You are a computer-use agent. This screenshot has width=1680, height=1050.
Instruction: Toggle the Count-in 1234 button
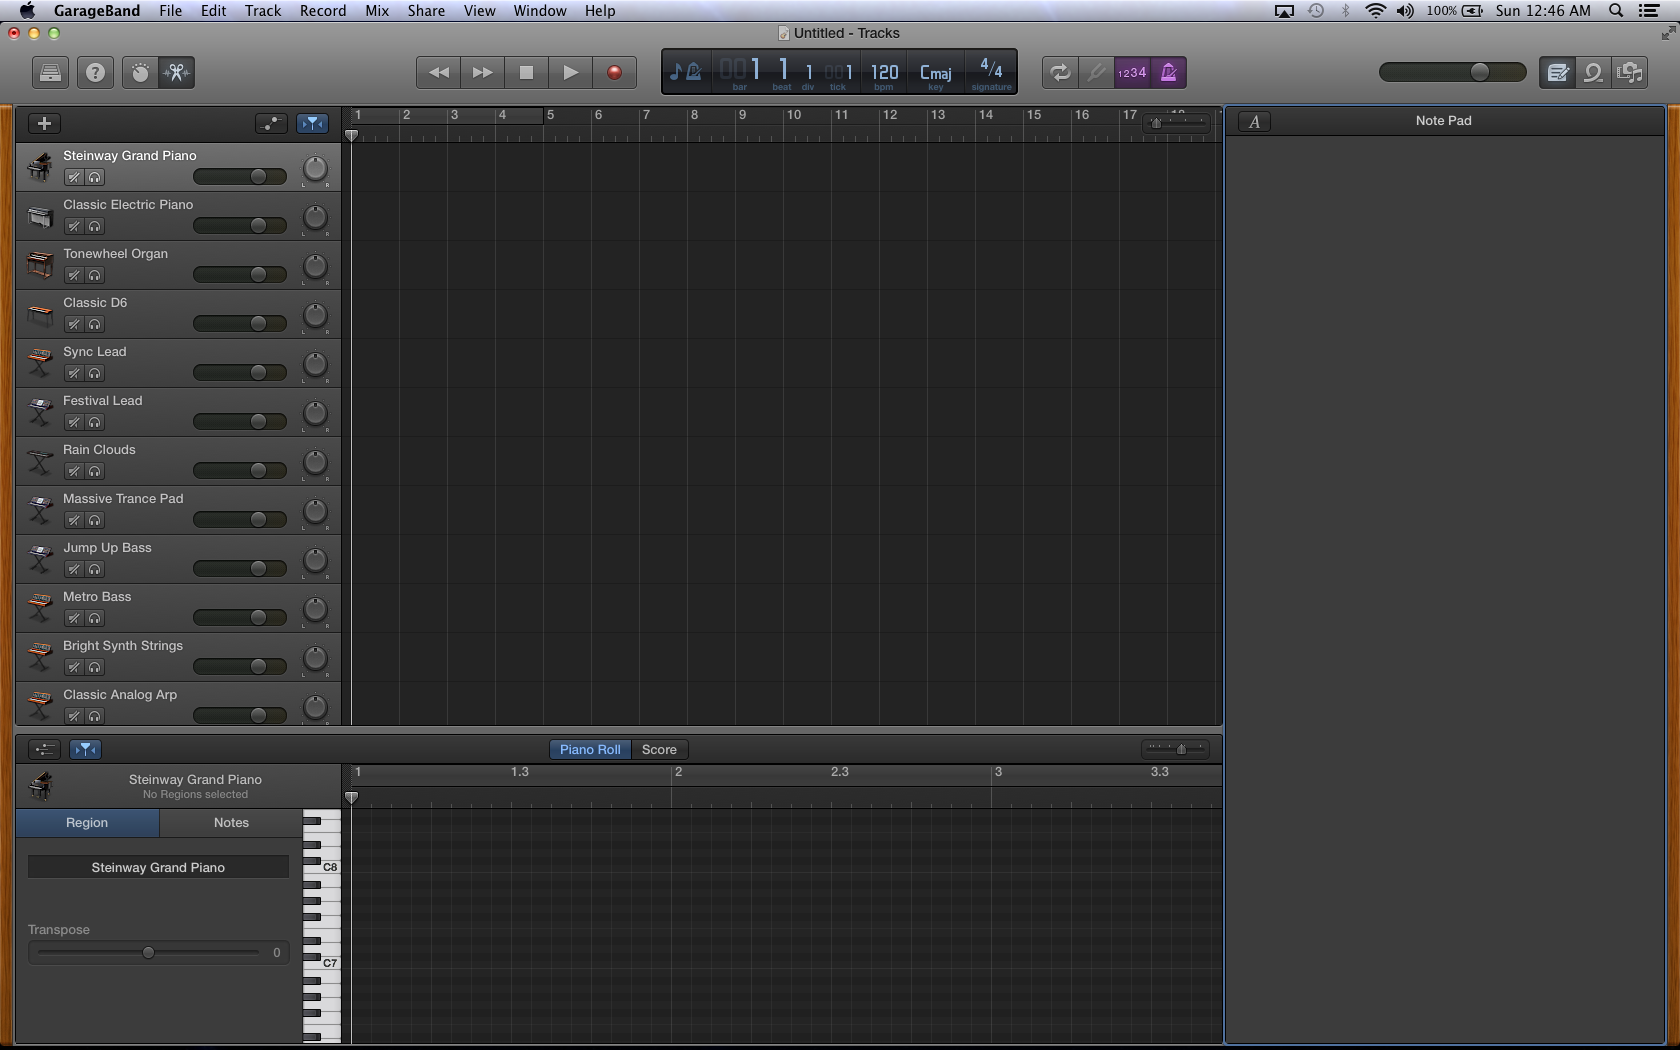pos(1132,72)
